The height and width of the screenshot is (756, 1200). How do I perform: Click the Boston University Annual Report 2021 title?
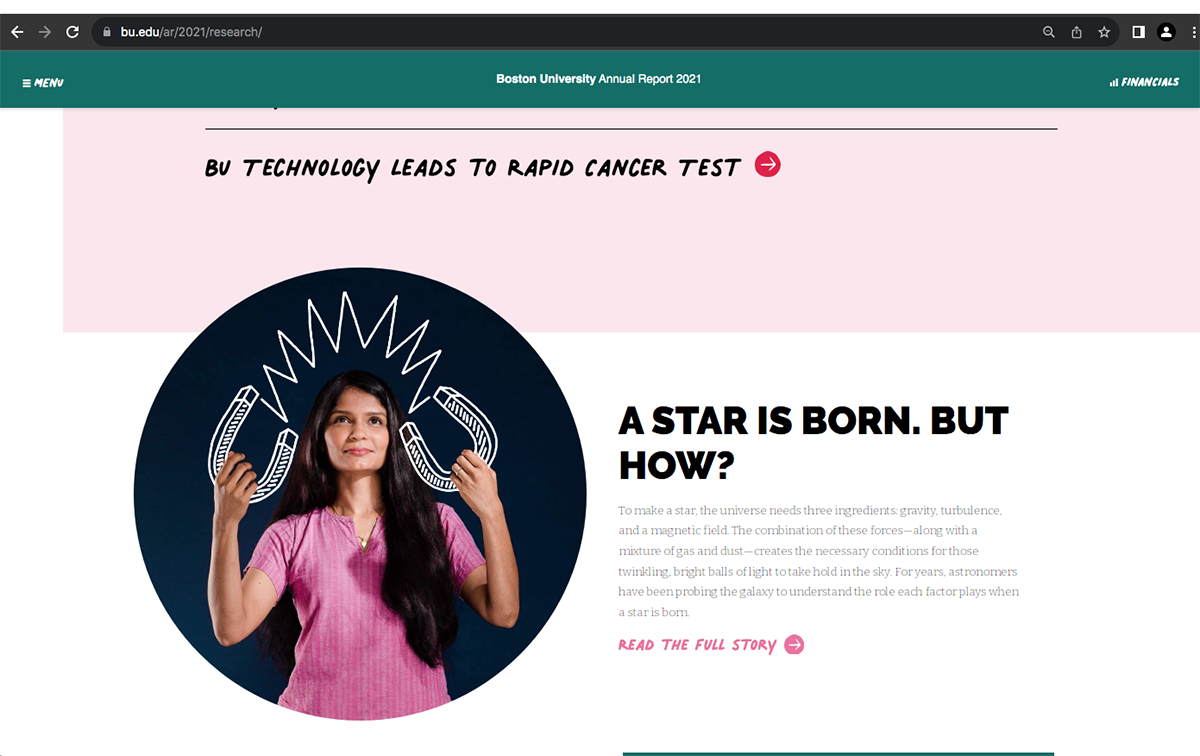[x=598, y=79]
